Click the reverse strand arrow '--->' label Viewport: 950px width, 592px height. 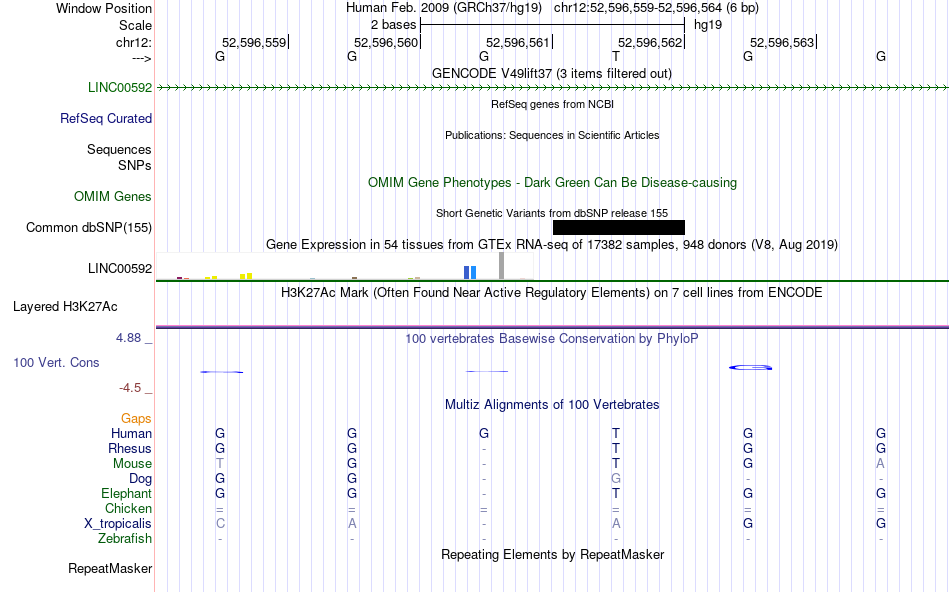point(142,58)
